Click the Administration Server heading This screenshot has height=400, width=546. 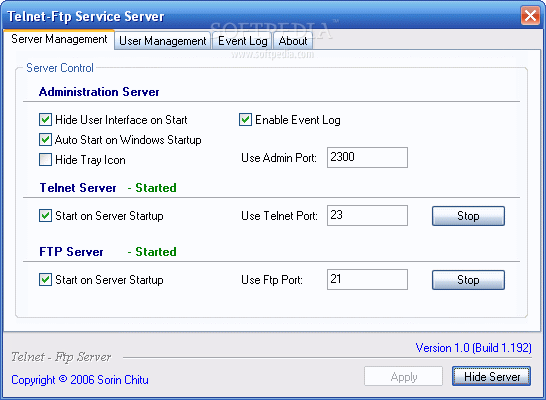point(99,92)
